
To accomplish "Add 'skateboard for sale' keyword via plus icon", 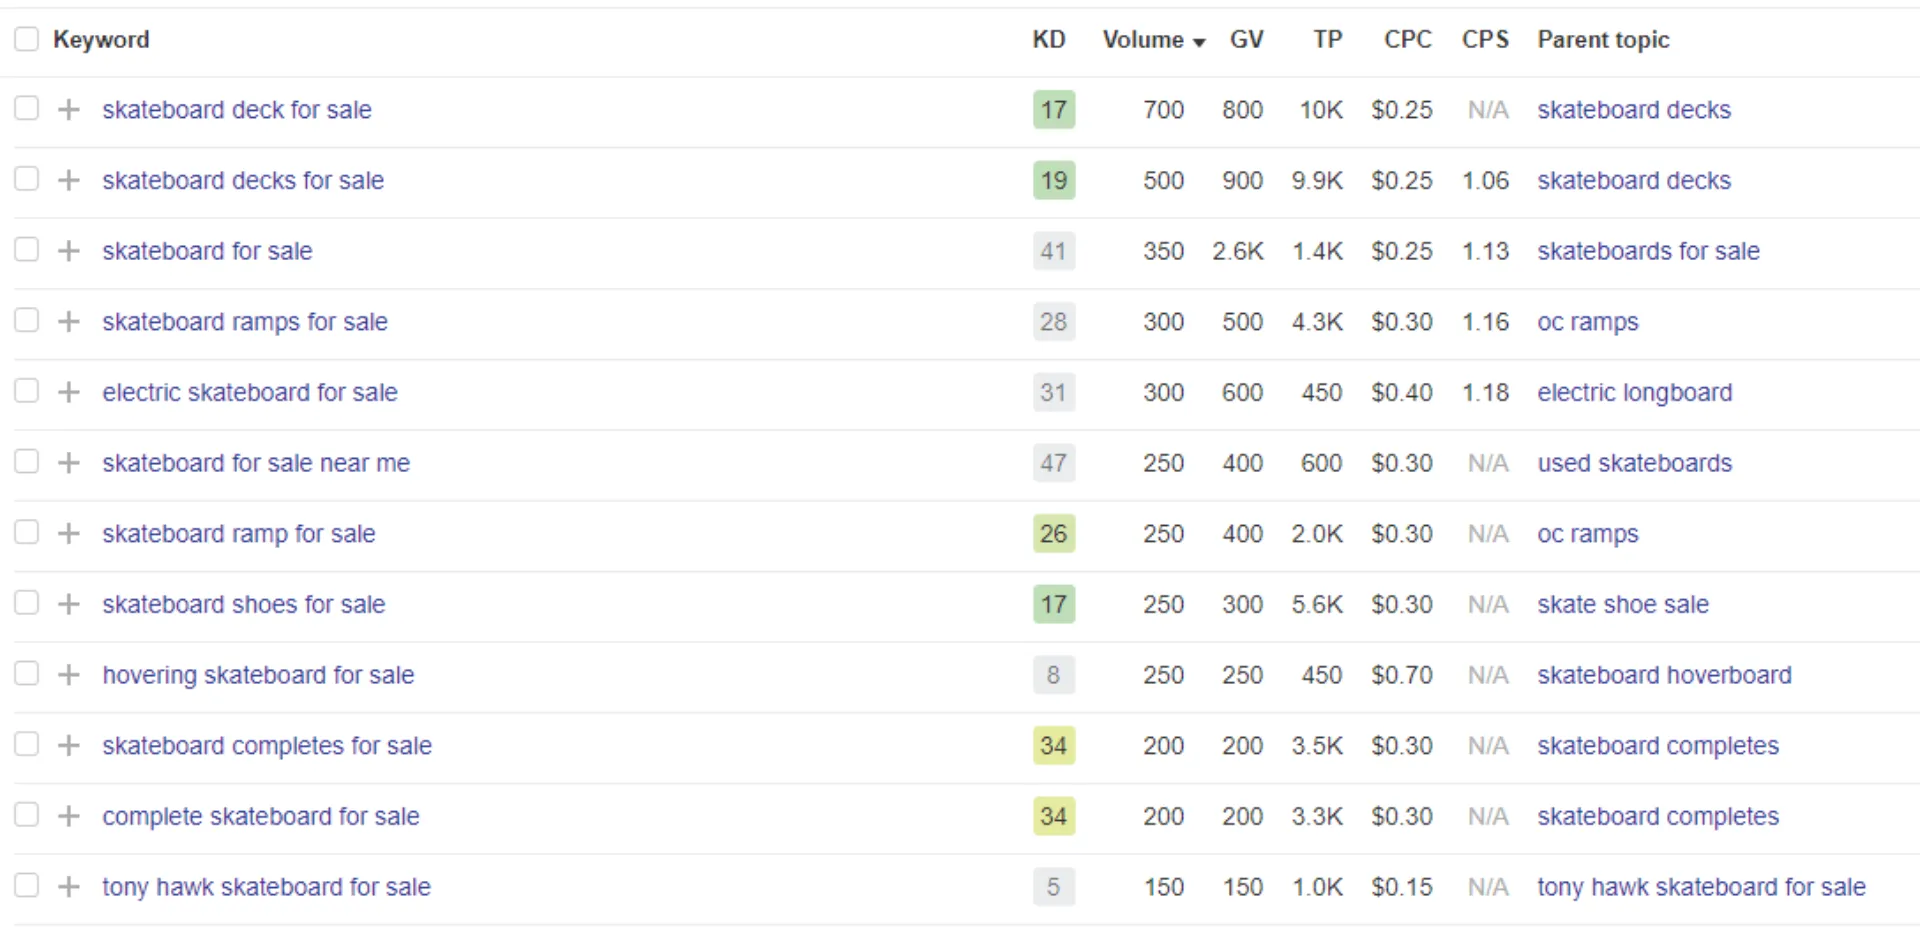I will pyautogui.click(x=68, y=251).
